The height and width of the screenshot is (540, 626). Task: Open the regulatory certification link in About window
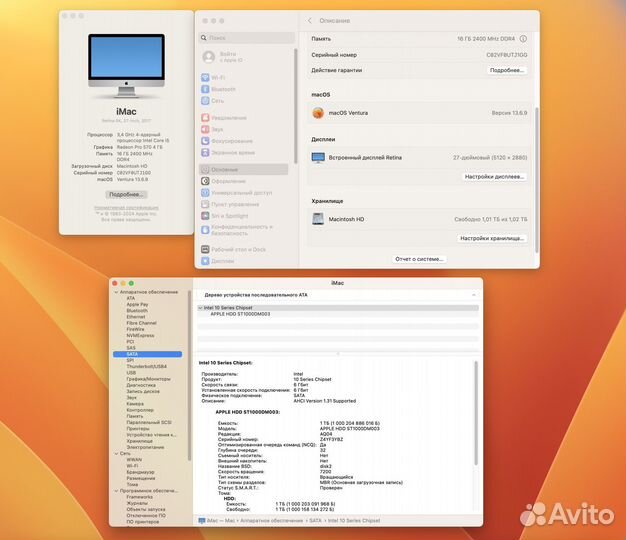click(x=126, y=208)
